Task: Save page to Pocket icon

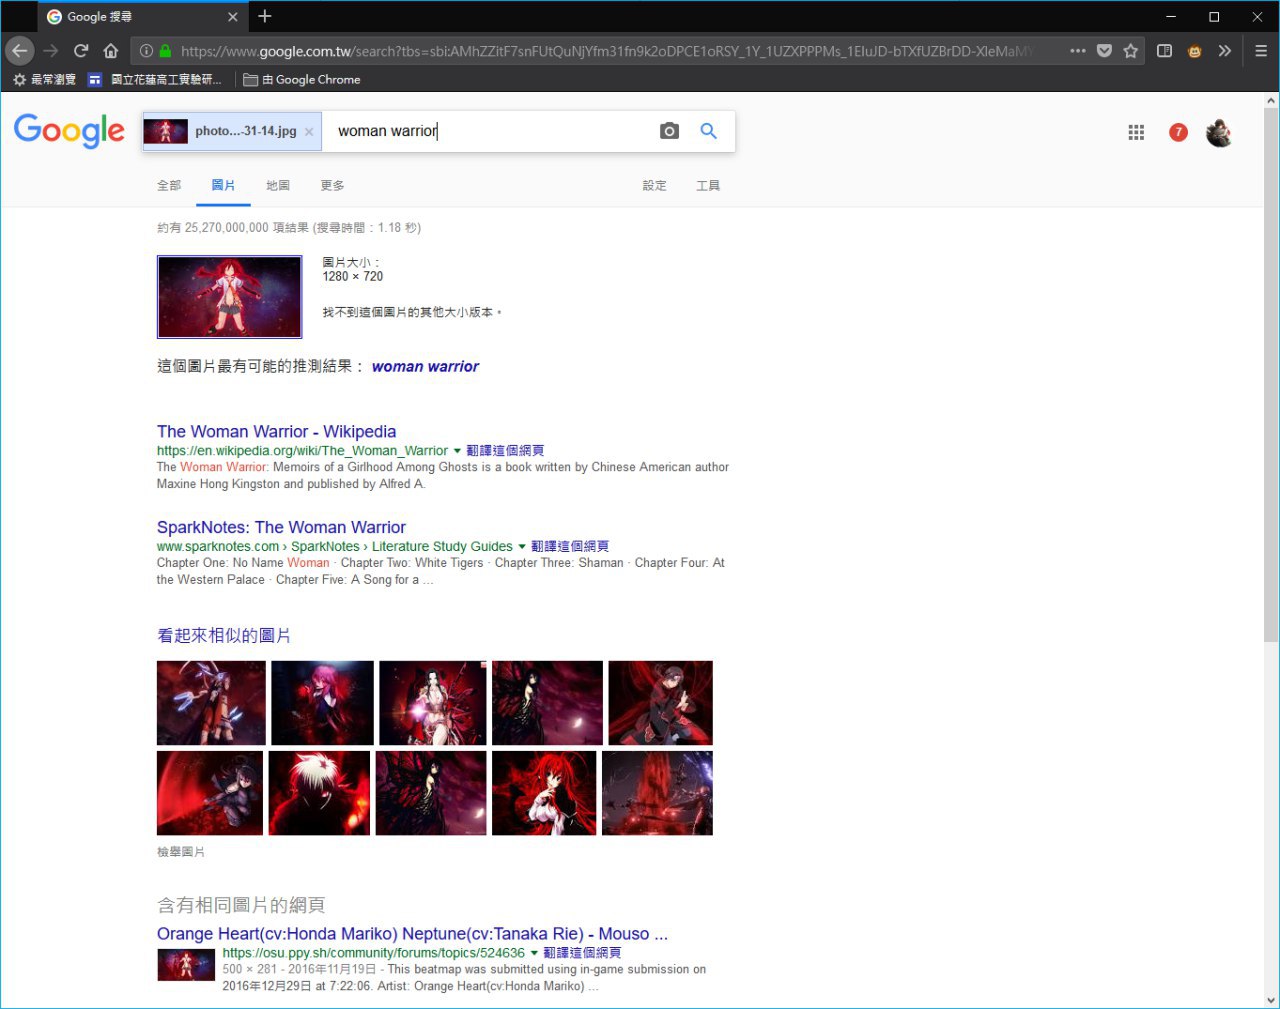Action: pos(1104,50)
